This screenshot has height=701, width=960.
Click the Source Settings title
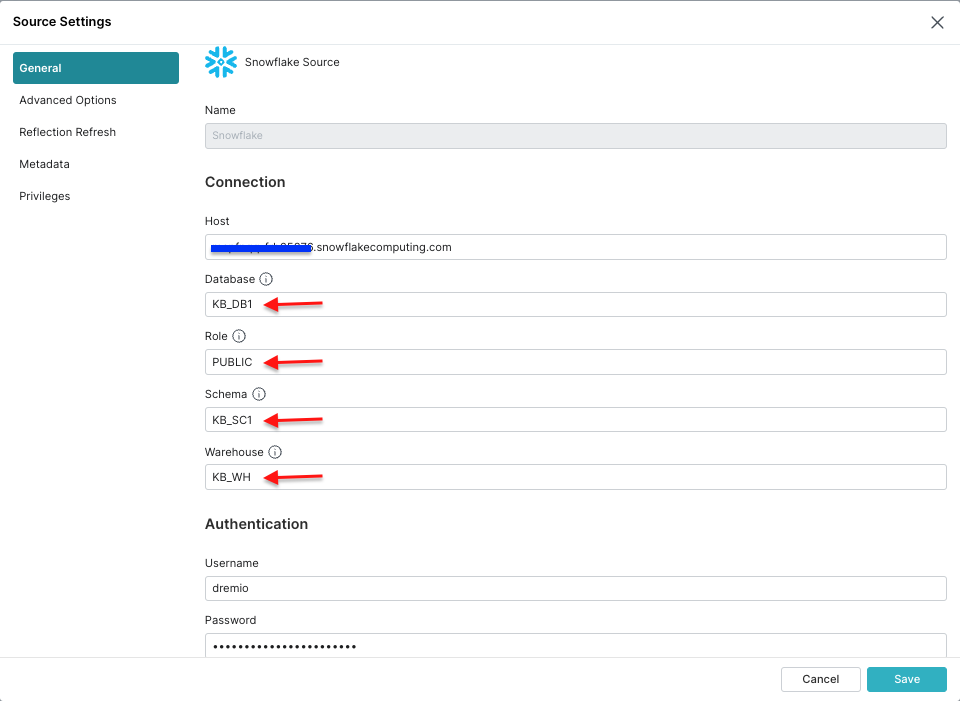(62, 21)
